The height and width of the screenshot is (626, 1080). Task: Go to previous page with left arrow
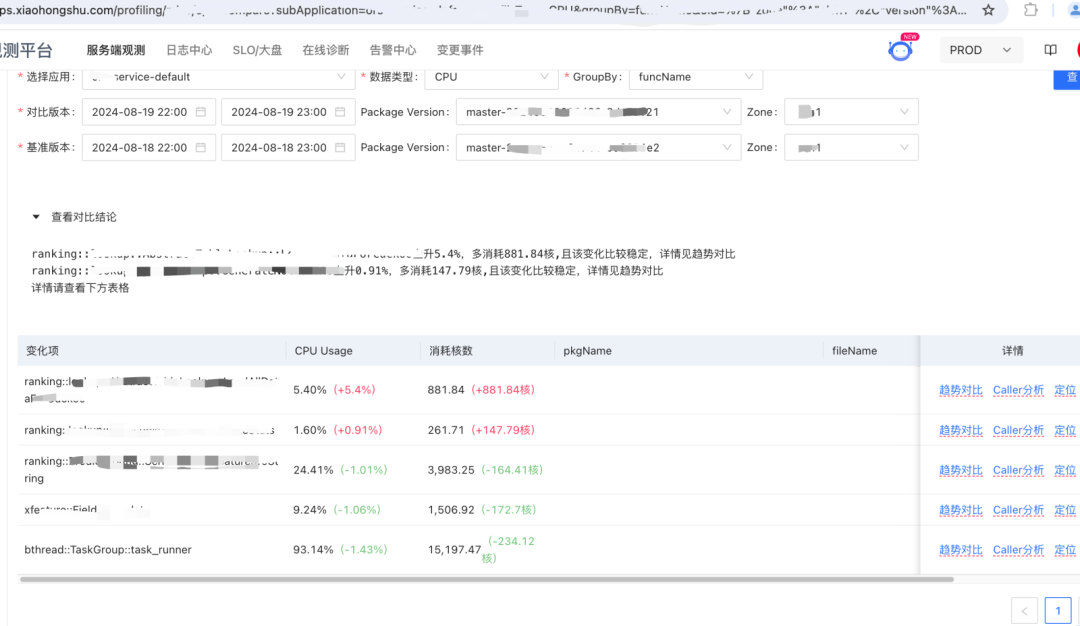point(1024,610)
